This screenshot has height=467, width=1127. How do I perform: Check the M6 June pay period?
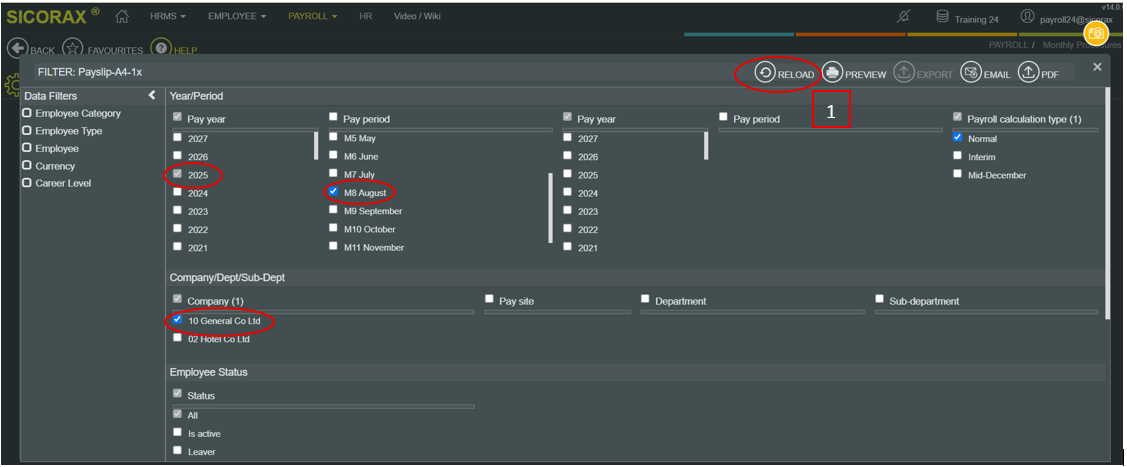tap(334, 155)
